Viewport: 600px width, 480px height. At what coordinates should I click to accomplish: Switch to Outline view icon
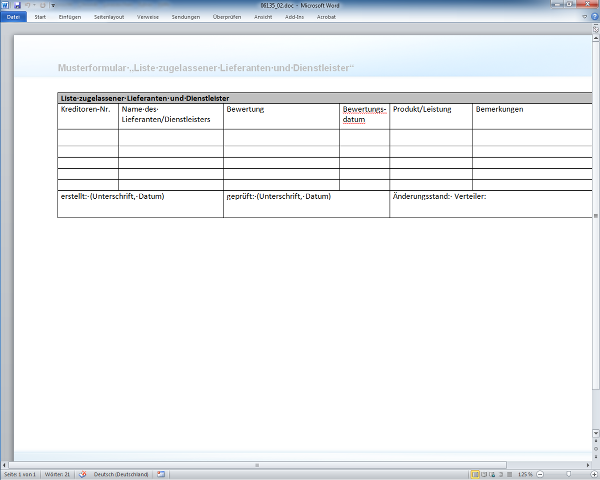coord(500,473)
